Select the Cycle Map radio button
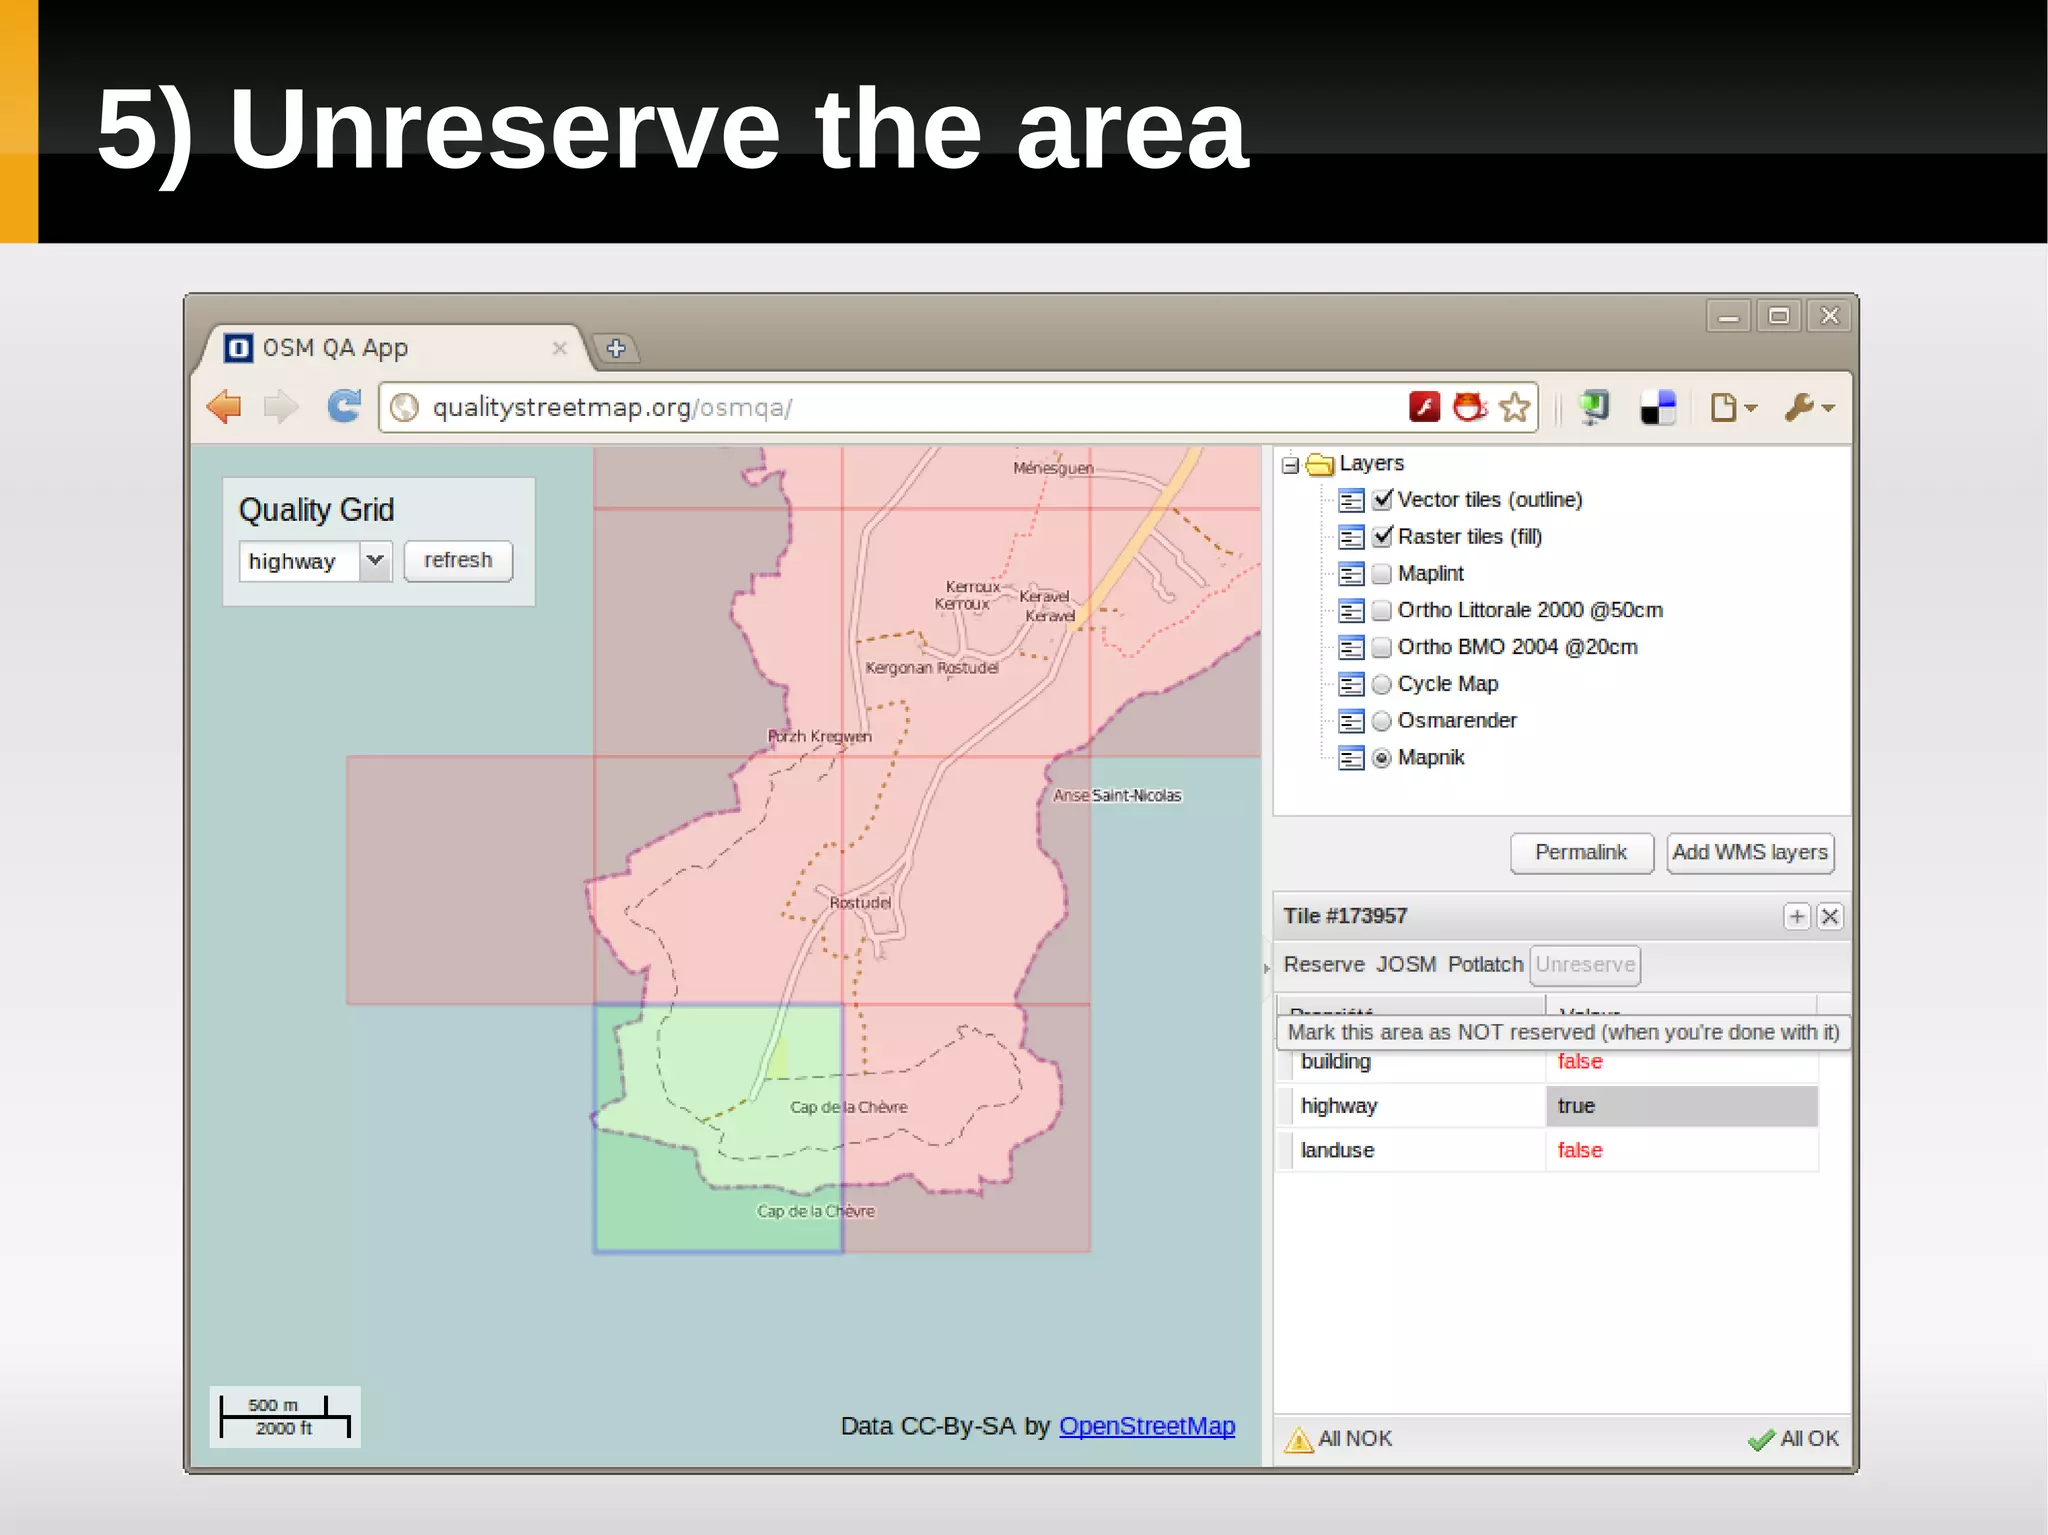The height and width of the screenshot is (1535, 2048). pyautogui.click(x=1382, y=685)
